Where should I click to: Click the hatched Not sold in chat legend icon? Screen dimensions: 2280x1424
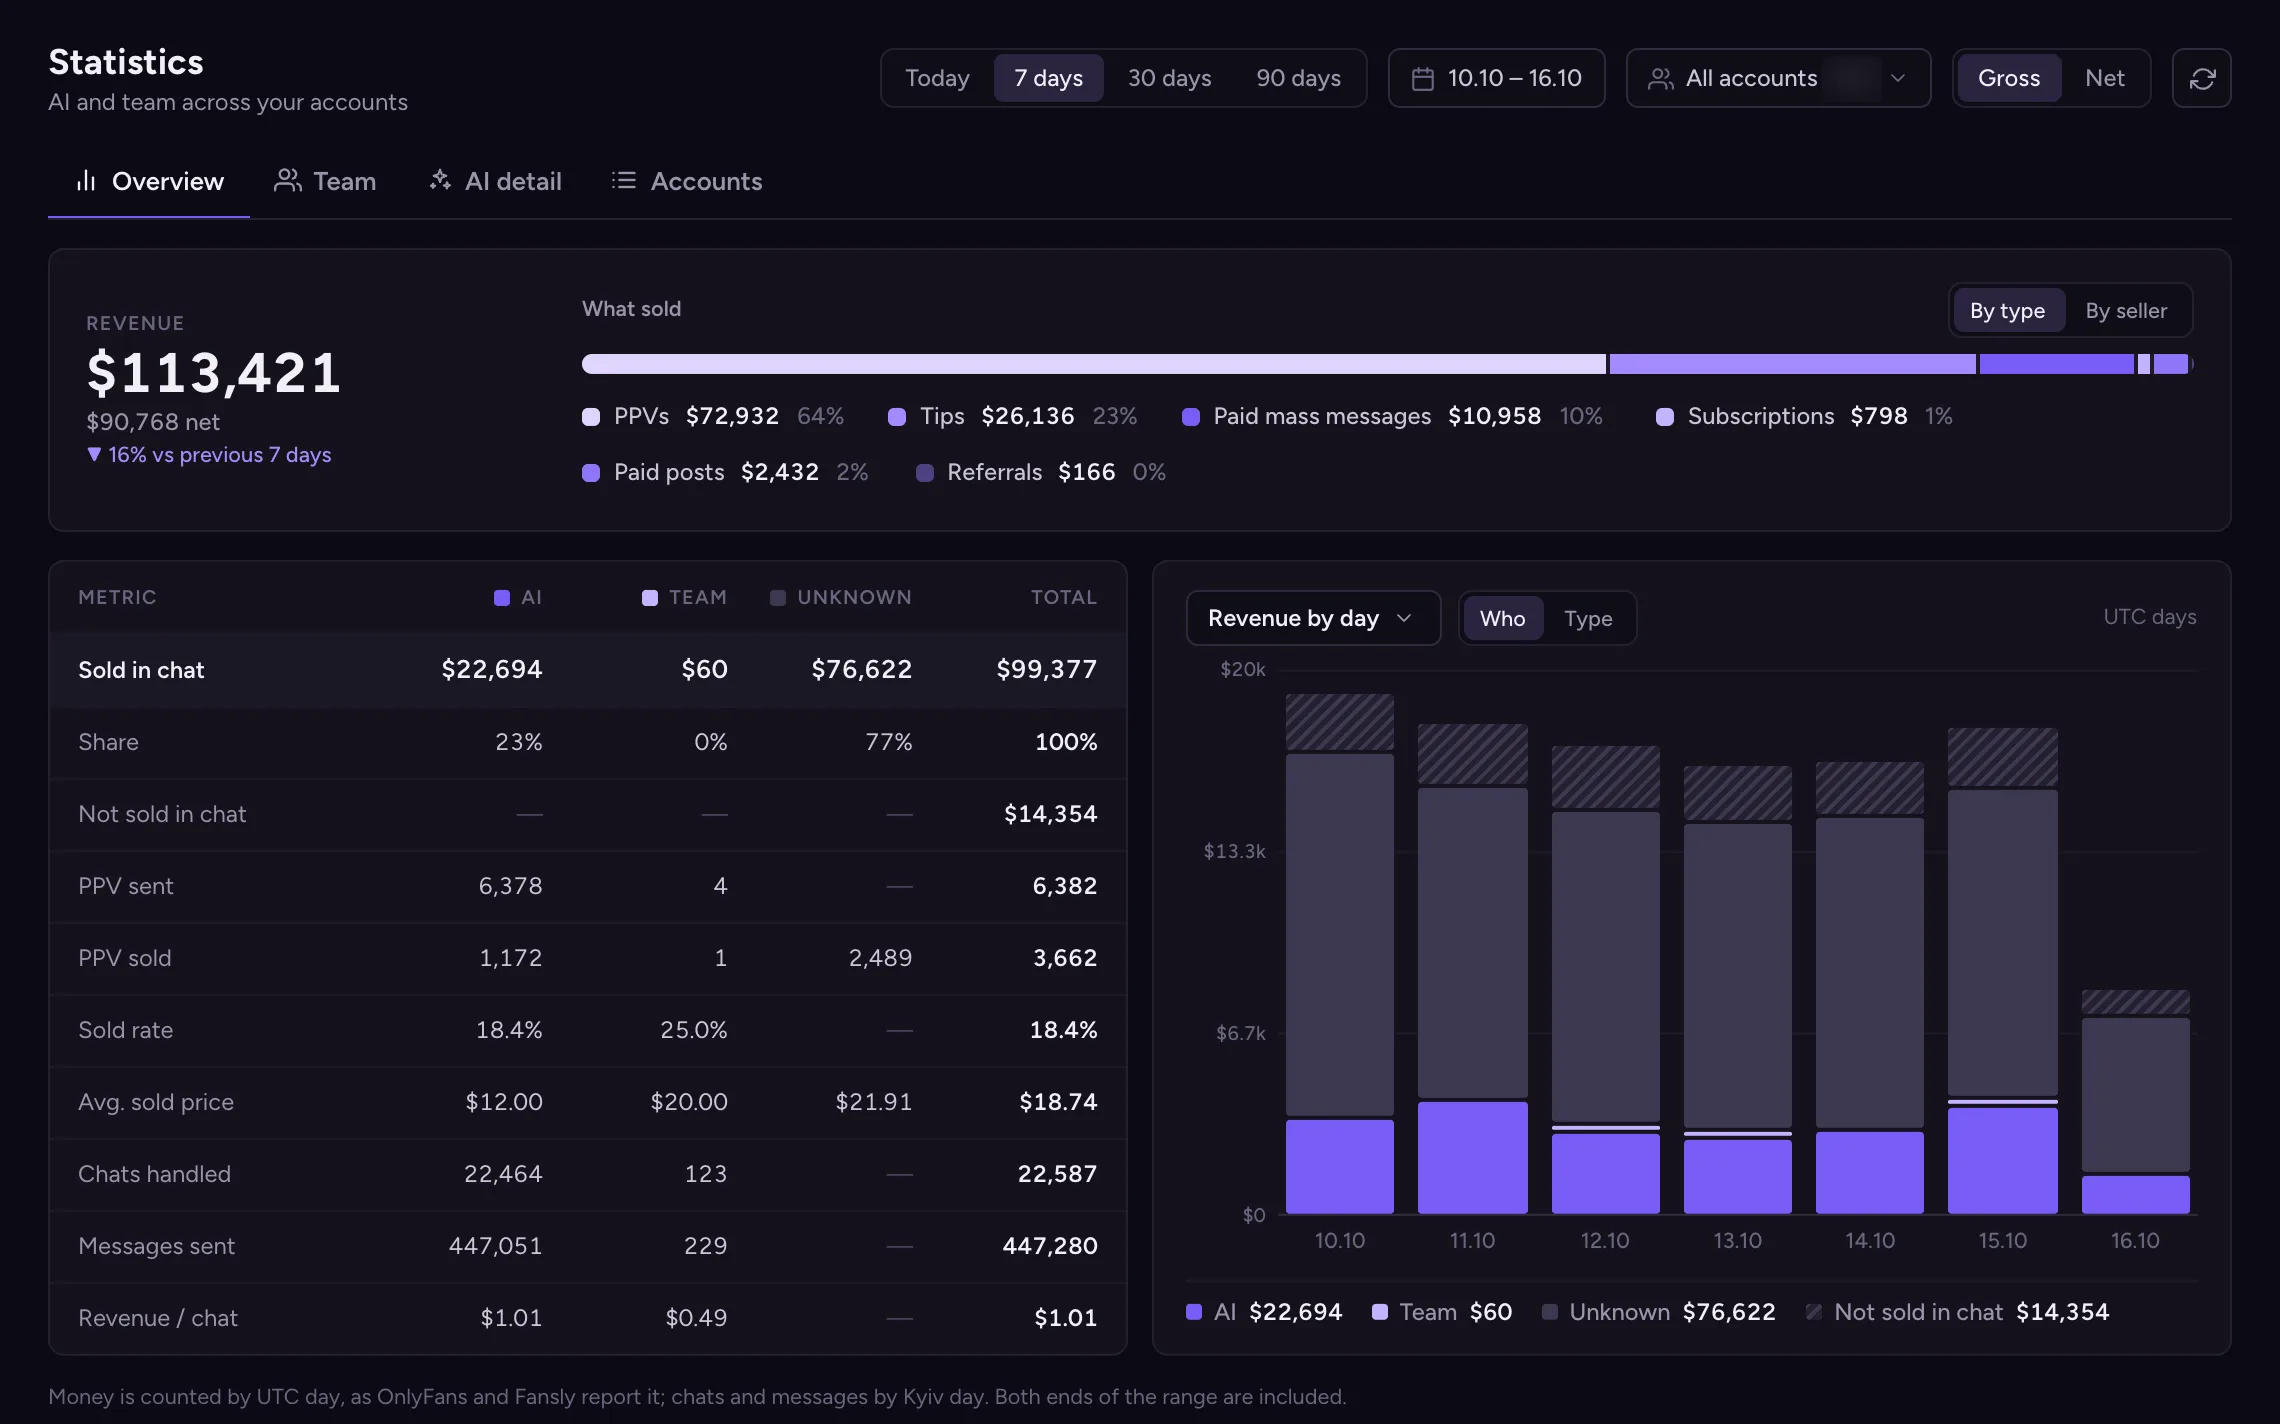coord(1814,1312)
